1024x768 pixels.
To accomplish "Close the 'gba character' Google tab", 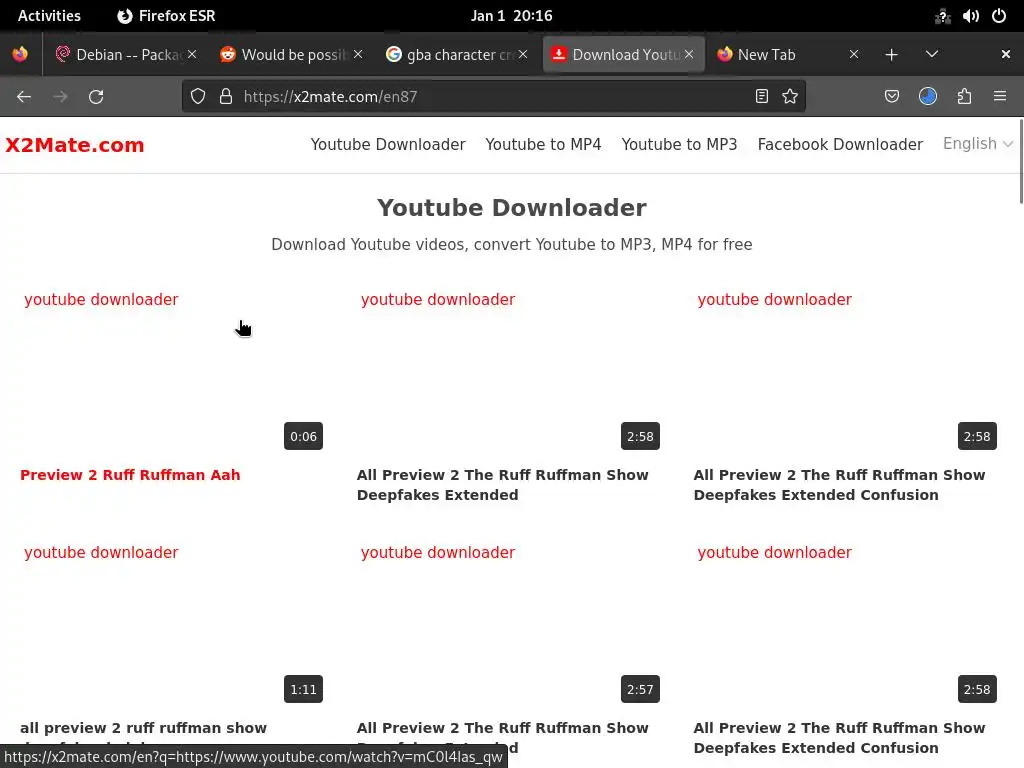I will point(523,54).
